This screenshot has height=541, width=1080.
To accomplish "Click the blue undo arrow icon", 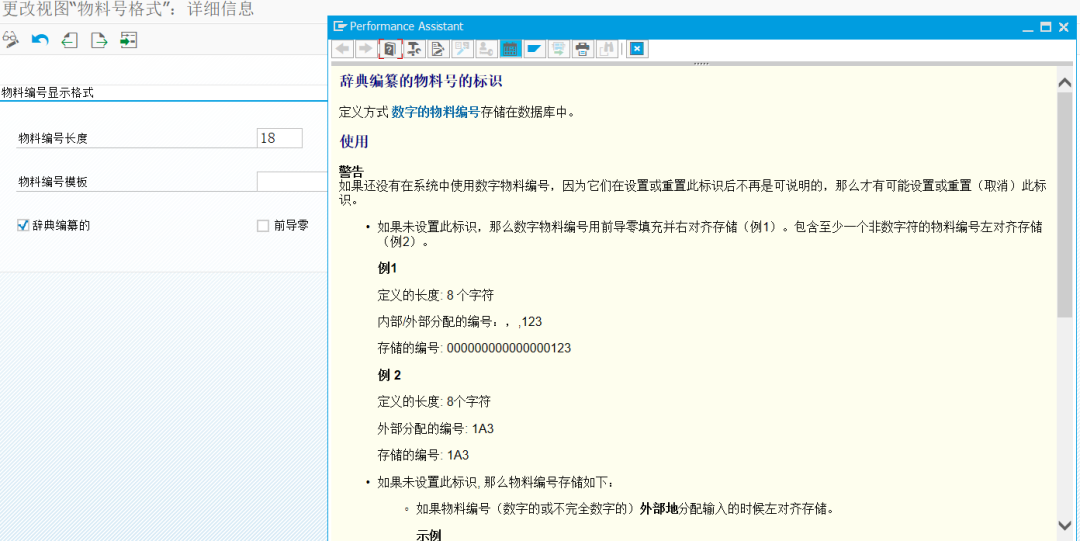I will pos(40,40).
